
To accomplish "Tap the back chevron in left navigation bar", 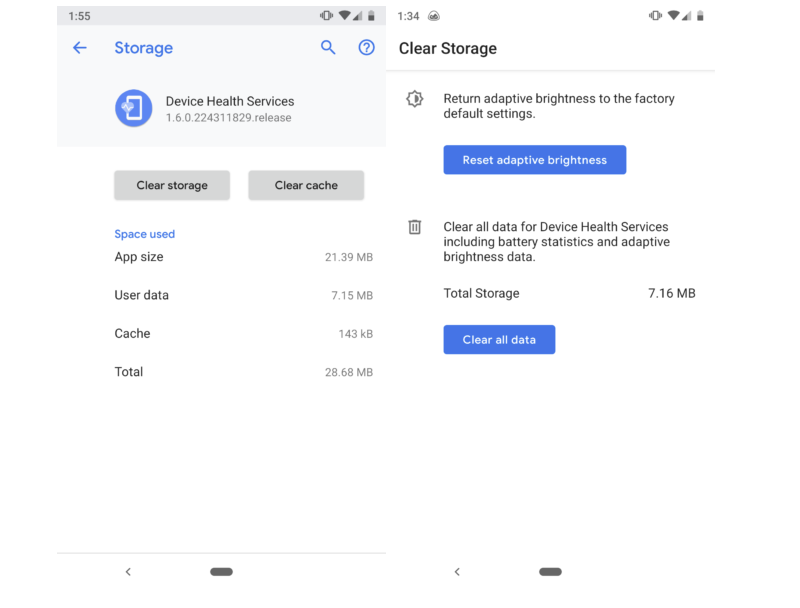I will pos(128,572).
